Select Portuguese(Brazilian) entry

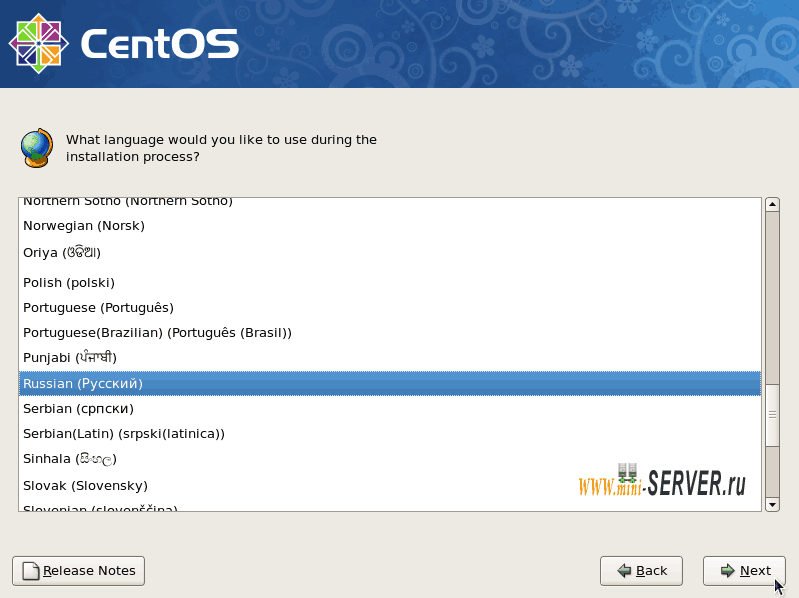(x=390, y=333)
